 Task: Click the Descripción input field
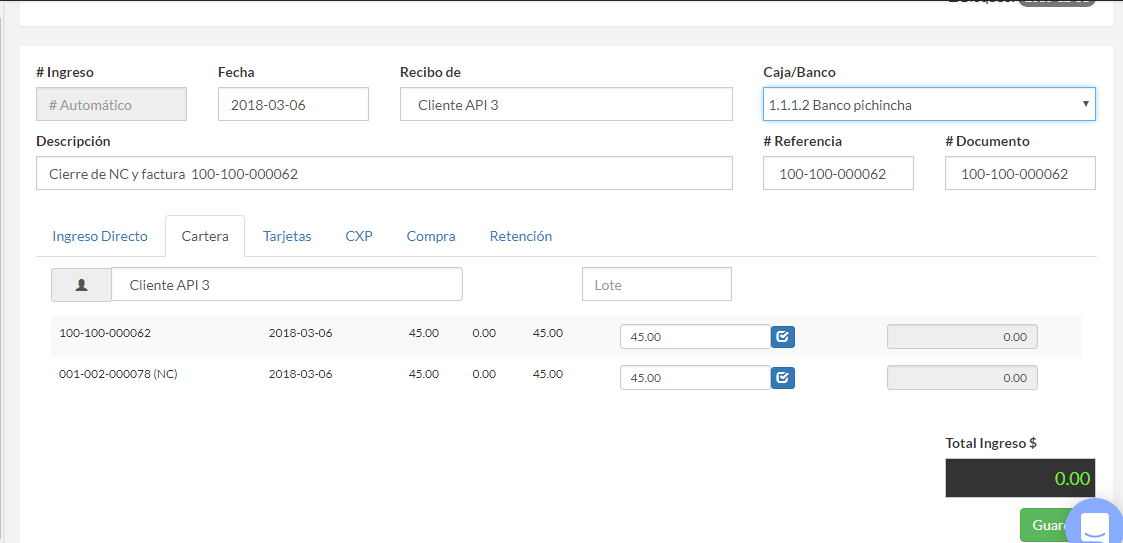click(385, 173)
